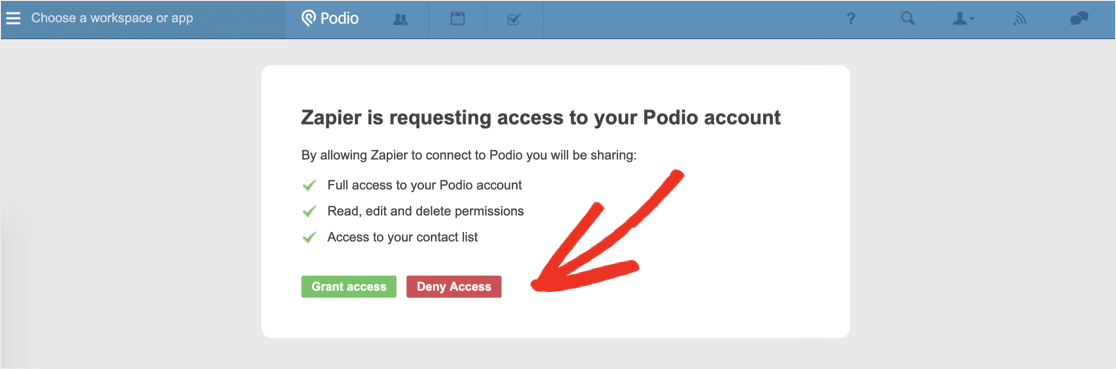This screenshot has height=369, width=1116.
Task: Click the green Grant access button
Action: coord(349,287)
